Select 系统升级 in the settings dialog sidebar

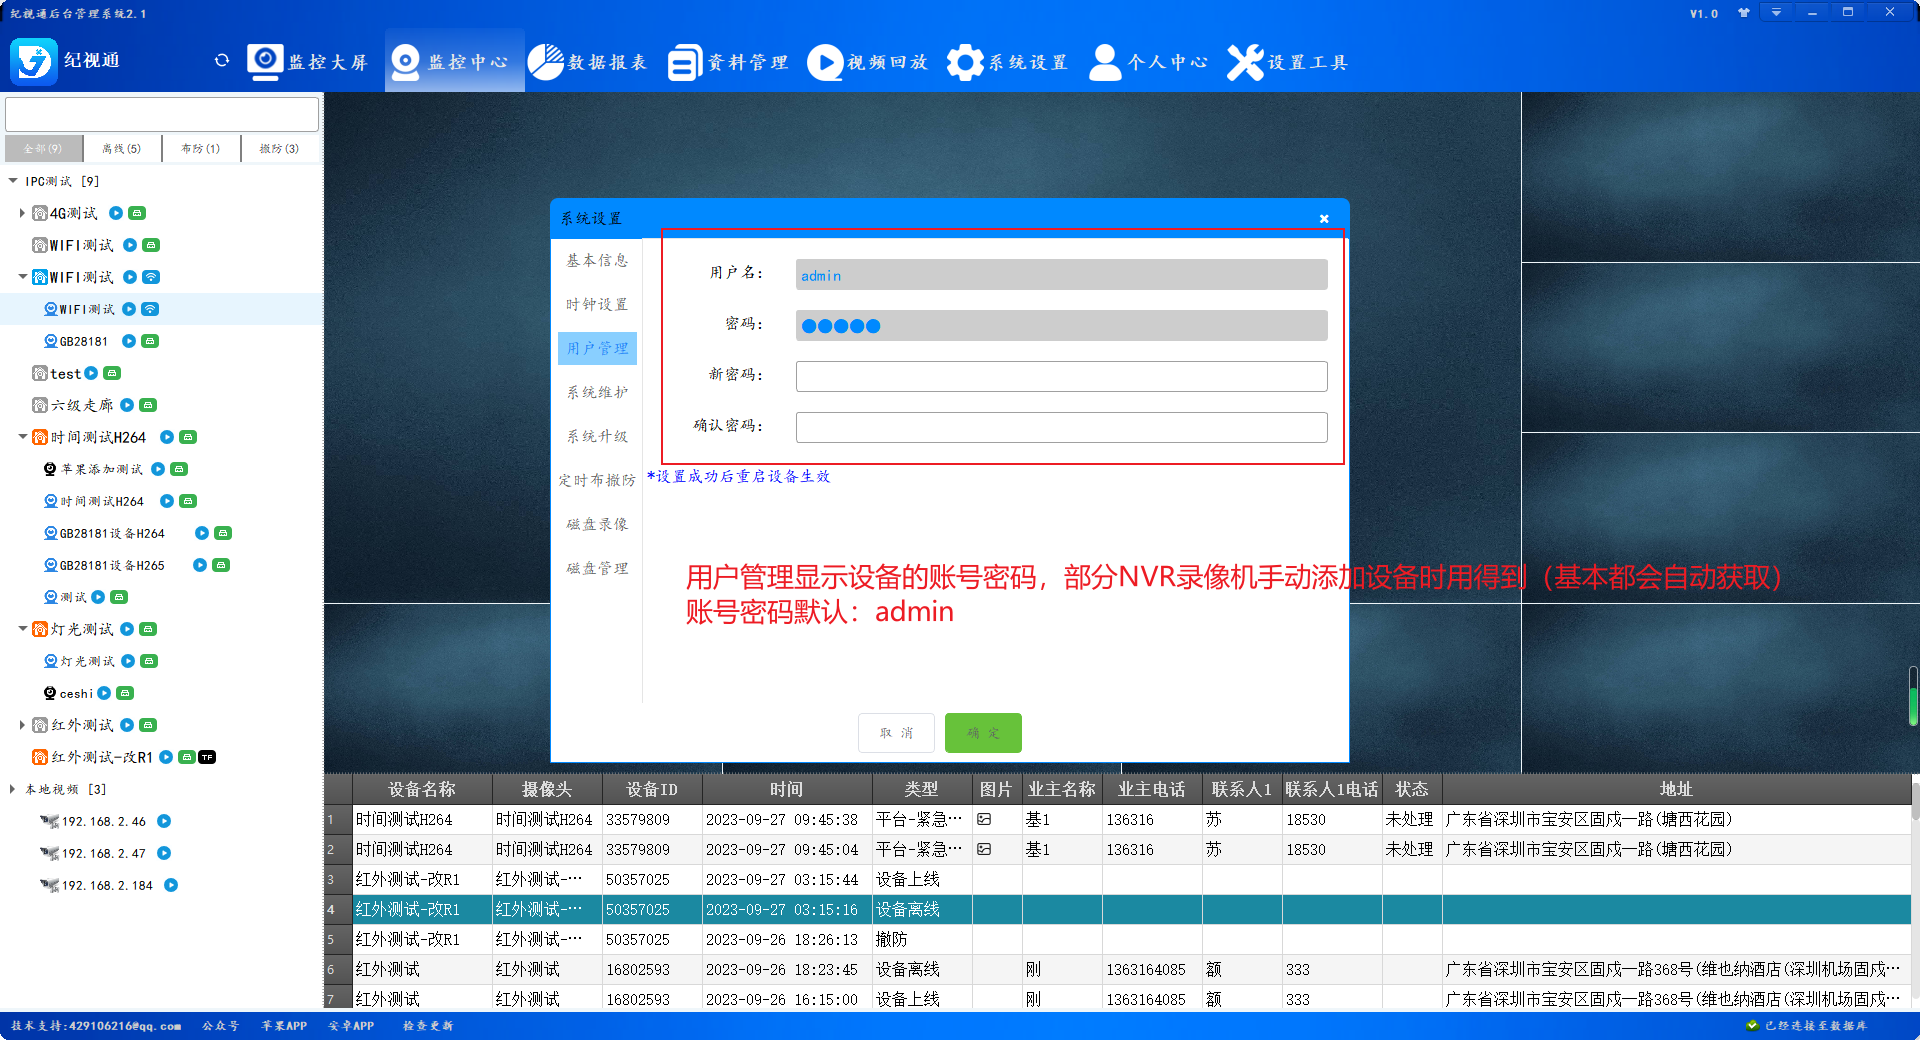(597, 436)
